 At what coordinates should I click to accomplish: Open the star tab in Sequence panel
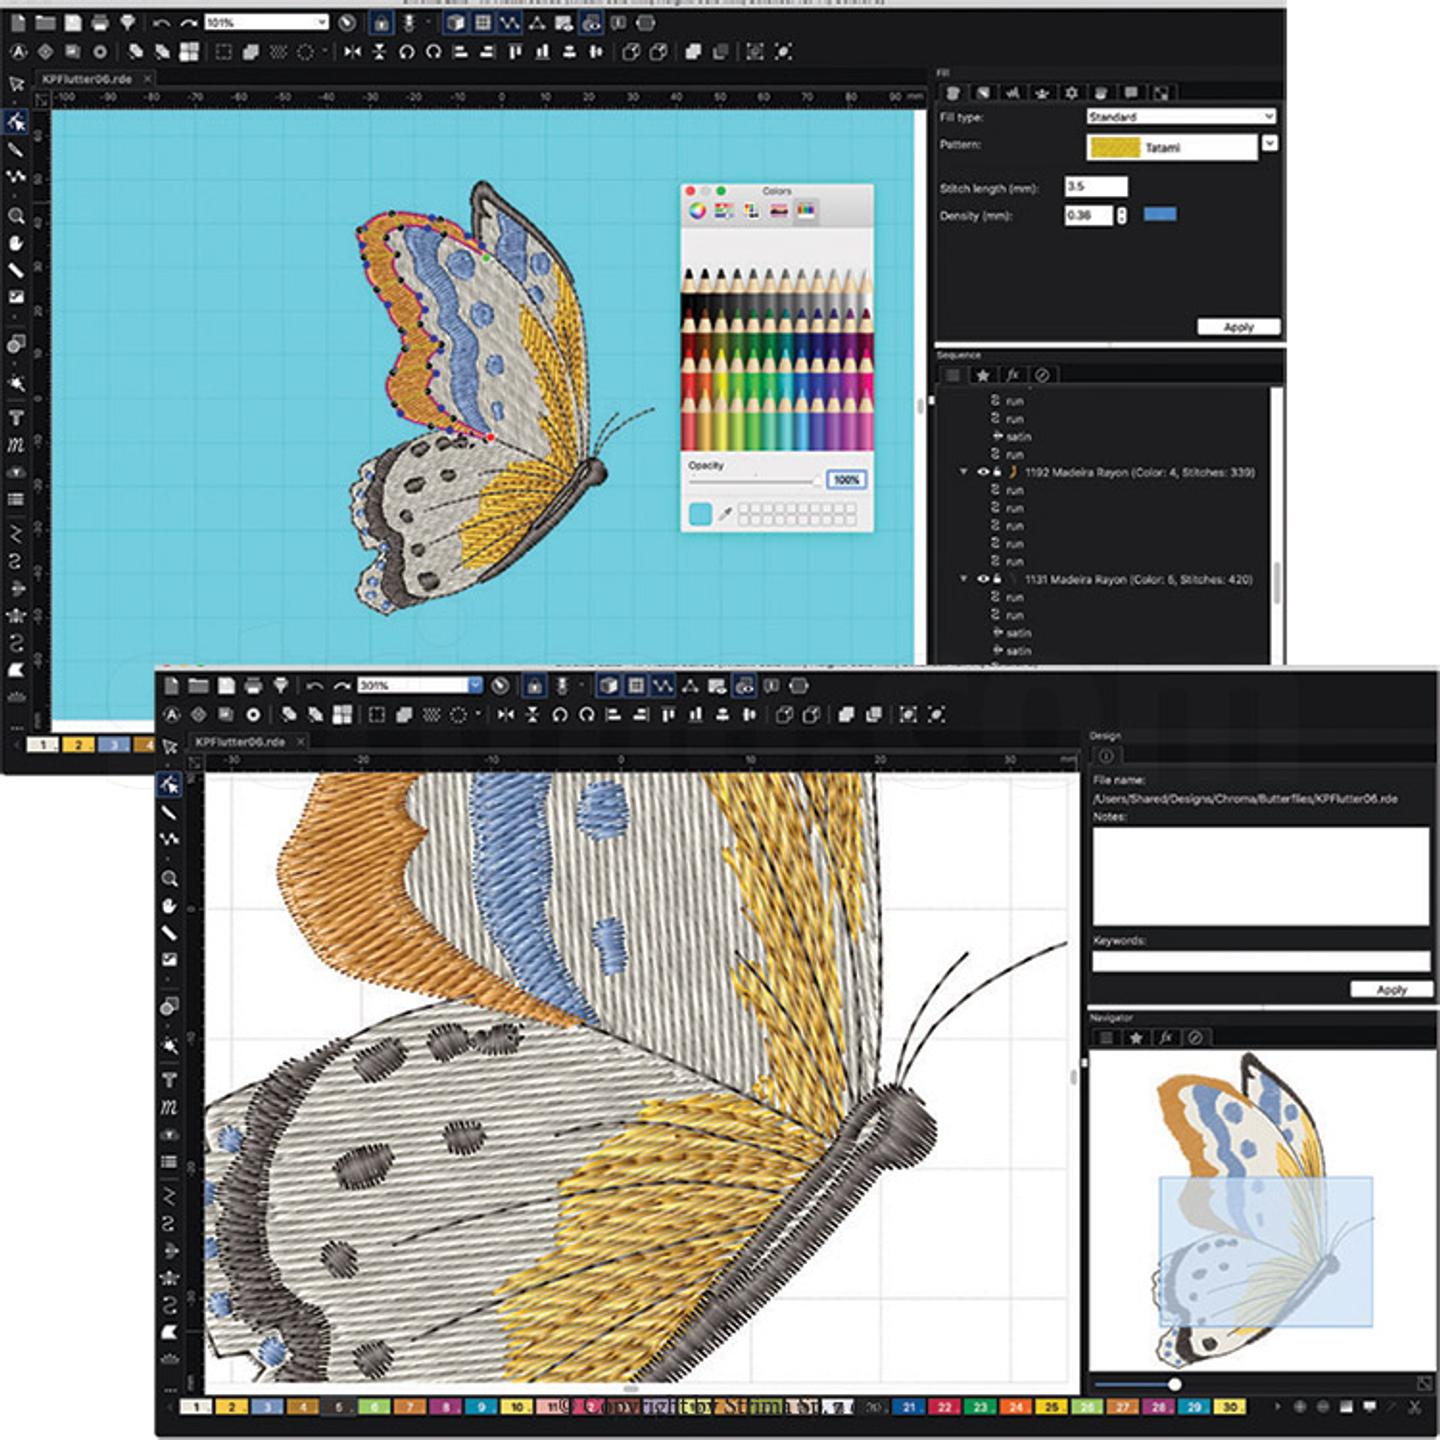point(983,375)
